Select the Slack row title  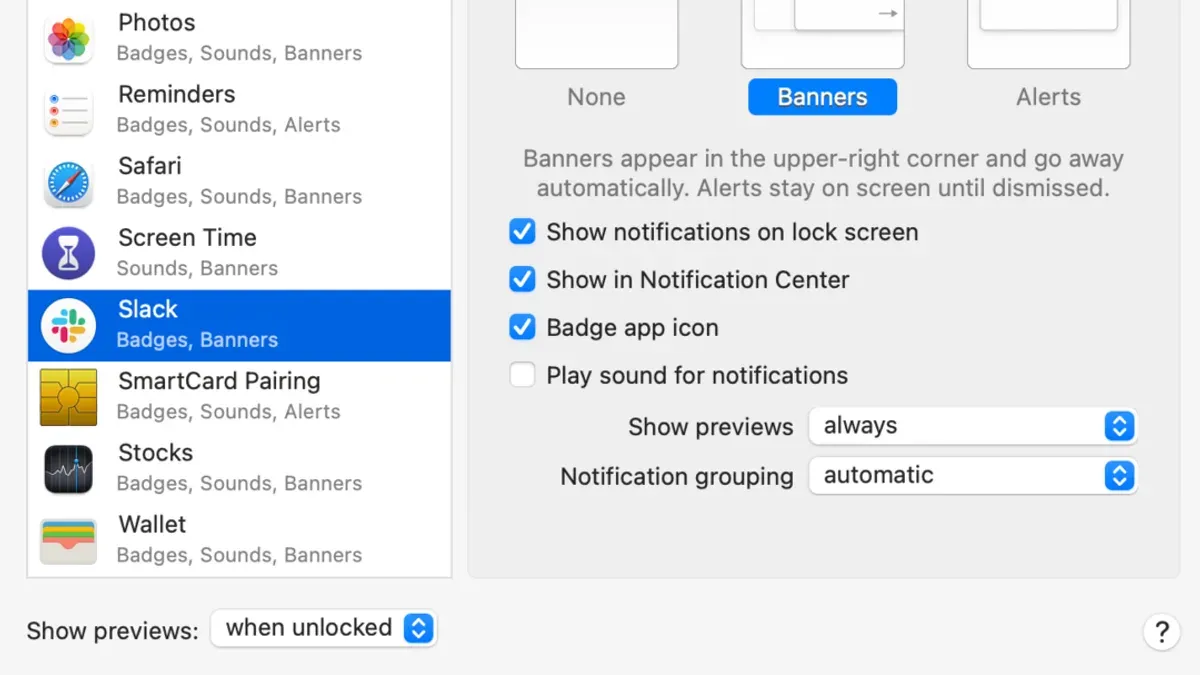(x=148, y=310)
